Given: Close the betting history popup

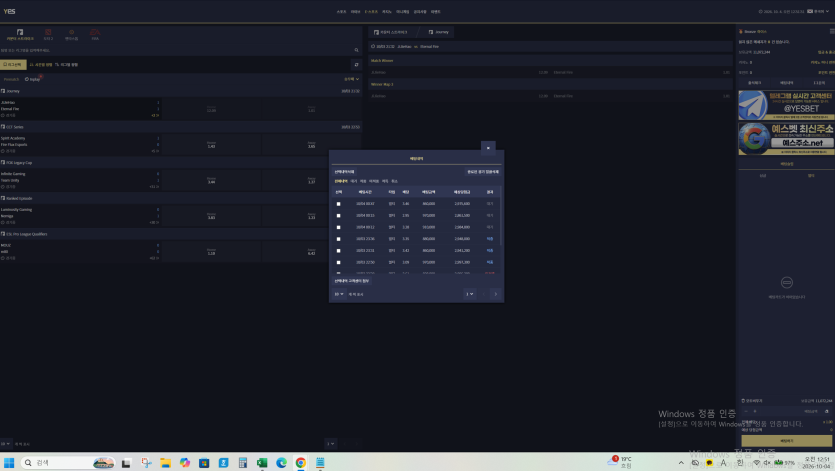Looking at the screenshot, I should (x=488, y=148).
